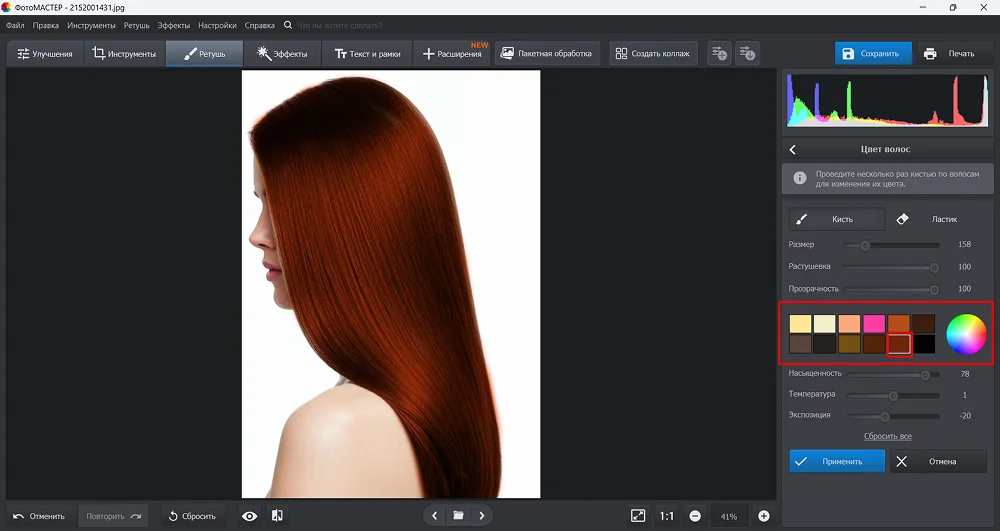1000x531 pixels.
Task: Open the Справка menu
Action: [x=260, y=25]
